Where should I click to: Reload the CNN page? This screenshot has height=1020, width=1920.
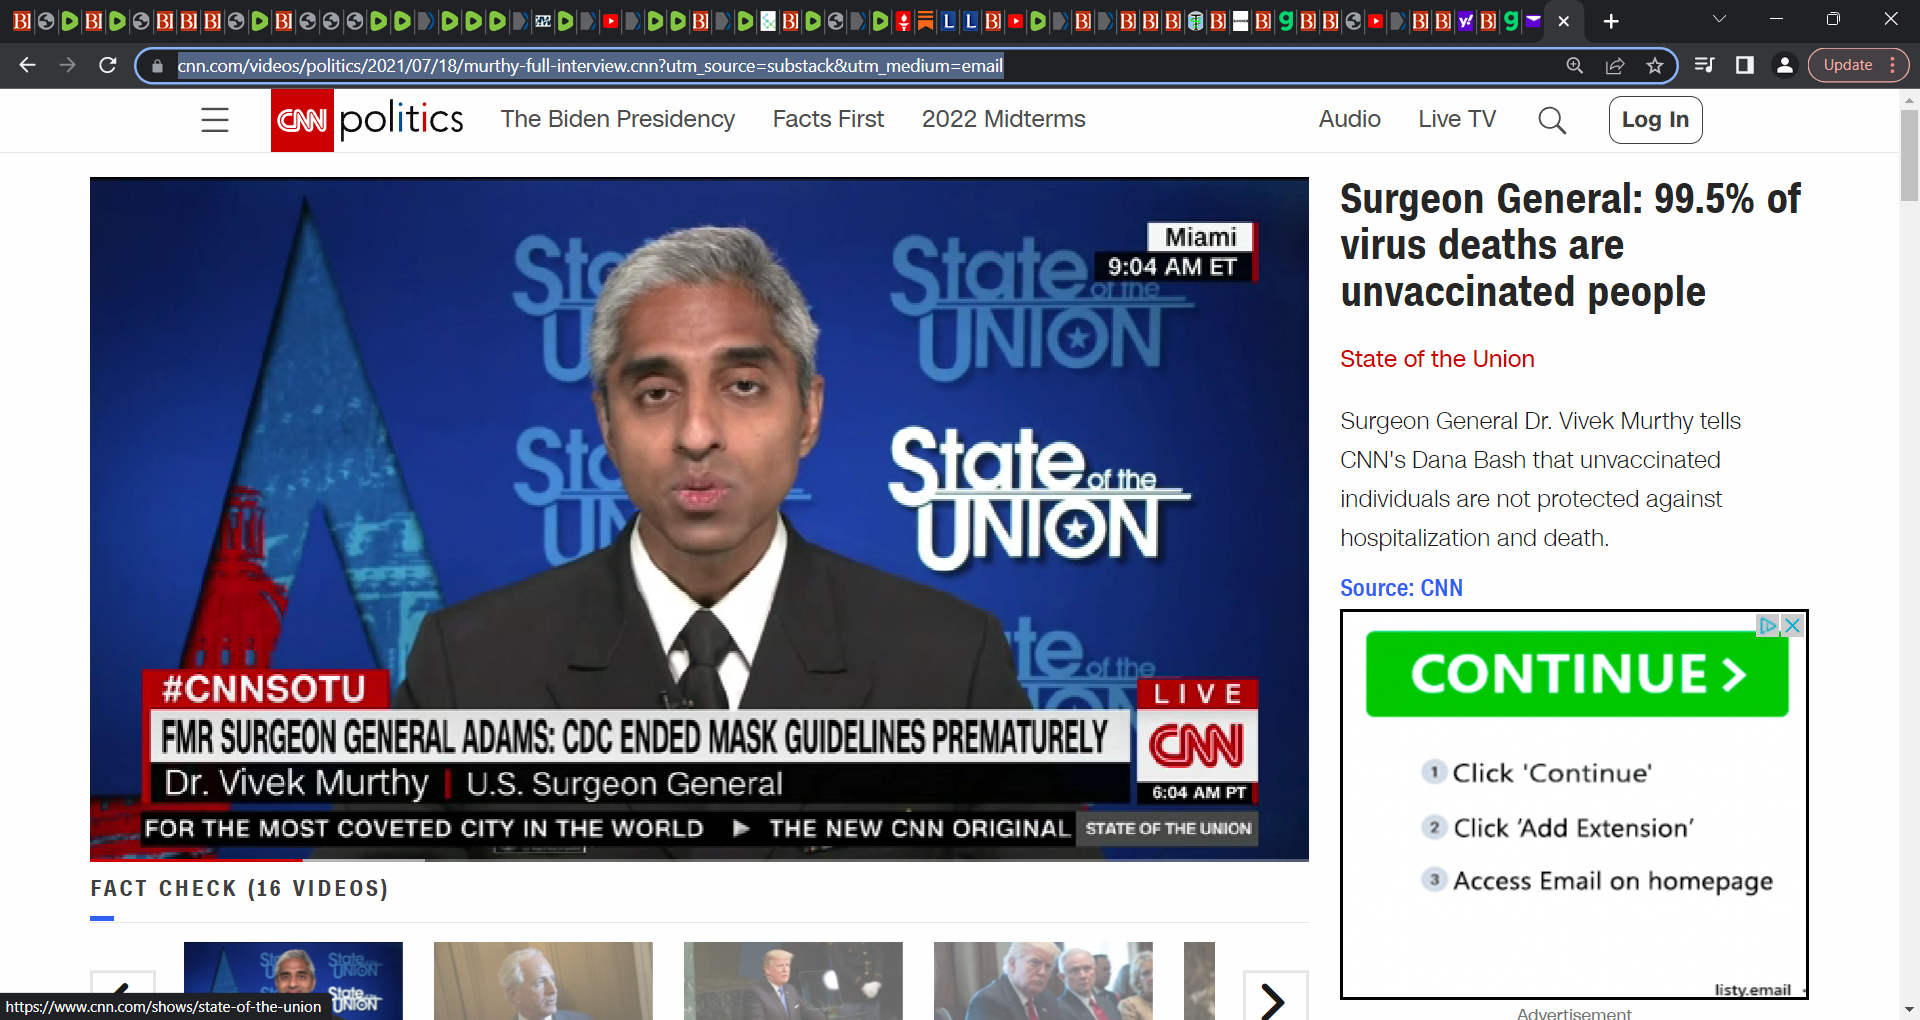click(x=108, y=65)
